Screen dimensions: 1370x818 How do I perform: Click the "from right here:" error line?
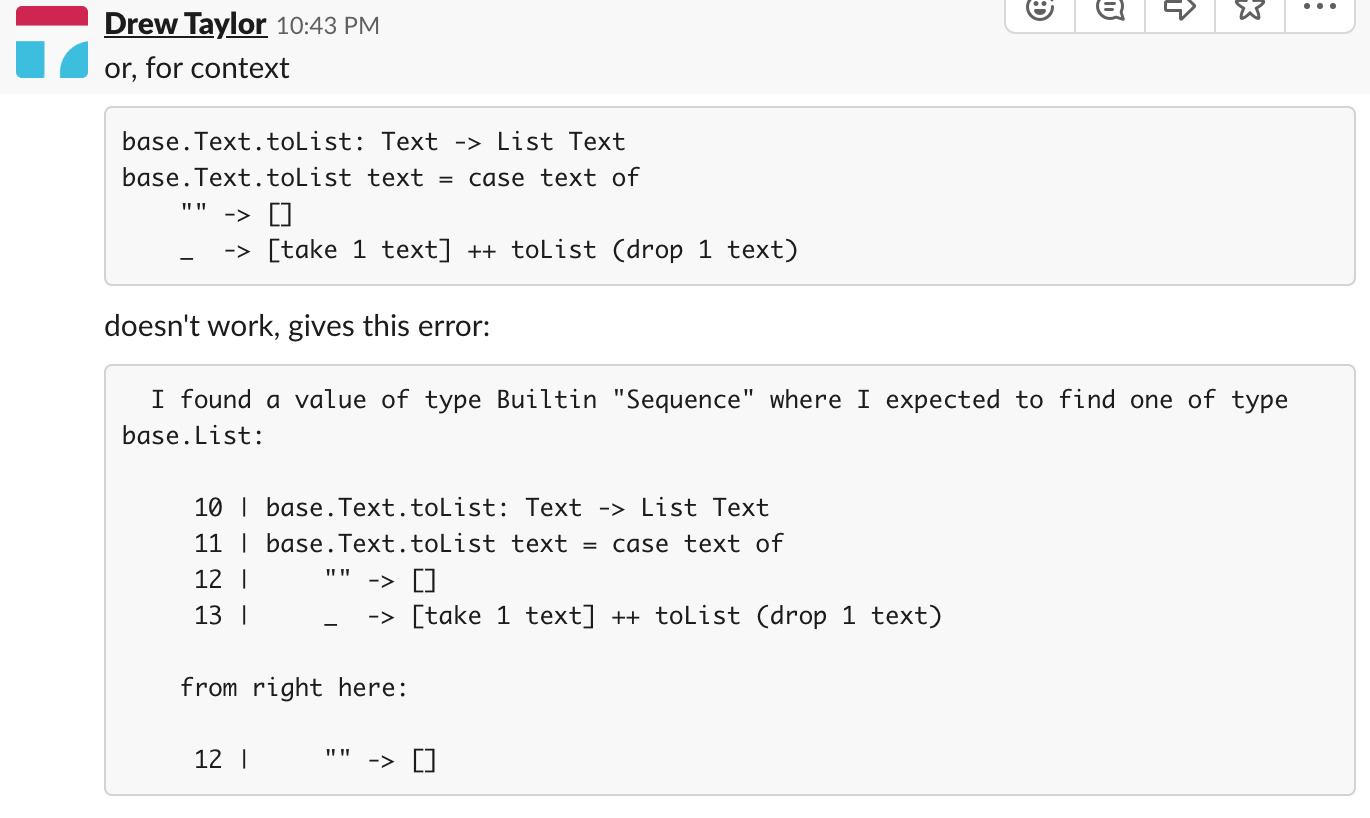tap(293, 687)
